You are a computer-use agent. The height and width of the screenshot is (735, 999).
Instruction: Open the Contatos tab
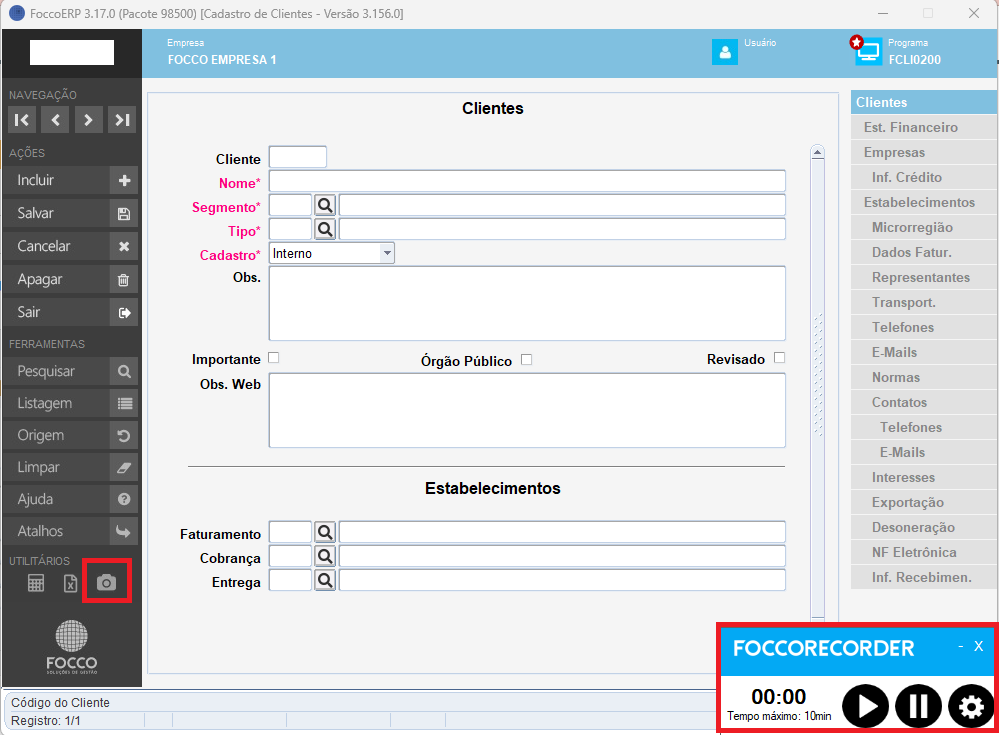(924, 403)
